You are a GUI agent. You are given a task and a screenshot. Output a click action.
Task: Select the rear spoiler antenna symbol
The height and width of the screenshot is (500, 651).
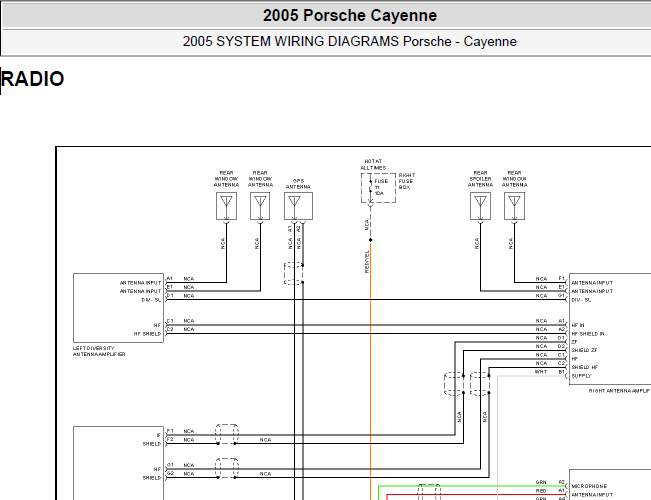[480, 206]
